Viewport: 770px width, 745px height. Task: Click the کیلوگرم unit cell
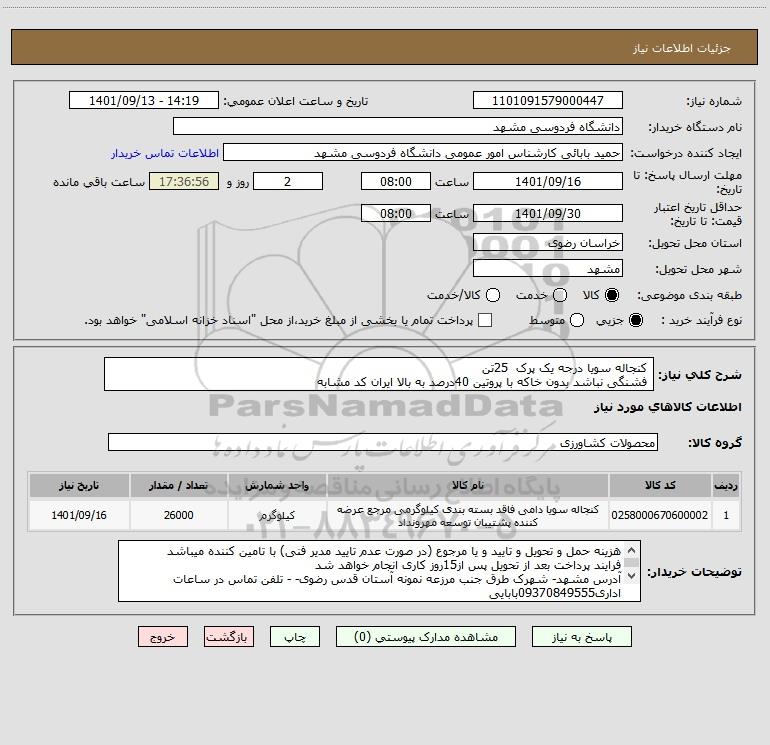(x=277, y=515)
